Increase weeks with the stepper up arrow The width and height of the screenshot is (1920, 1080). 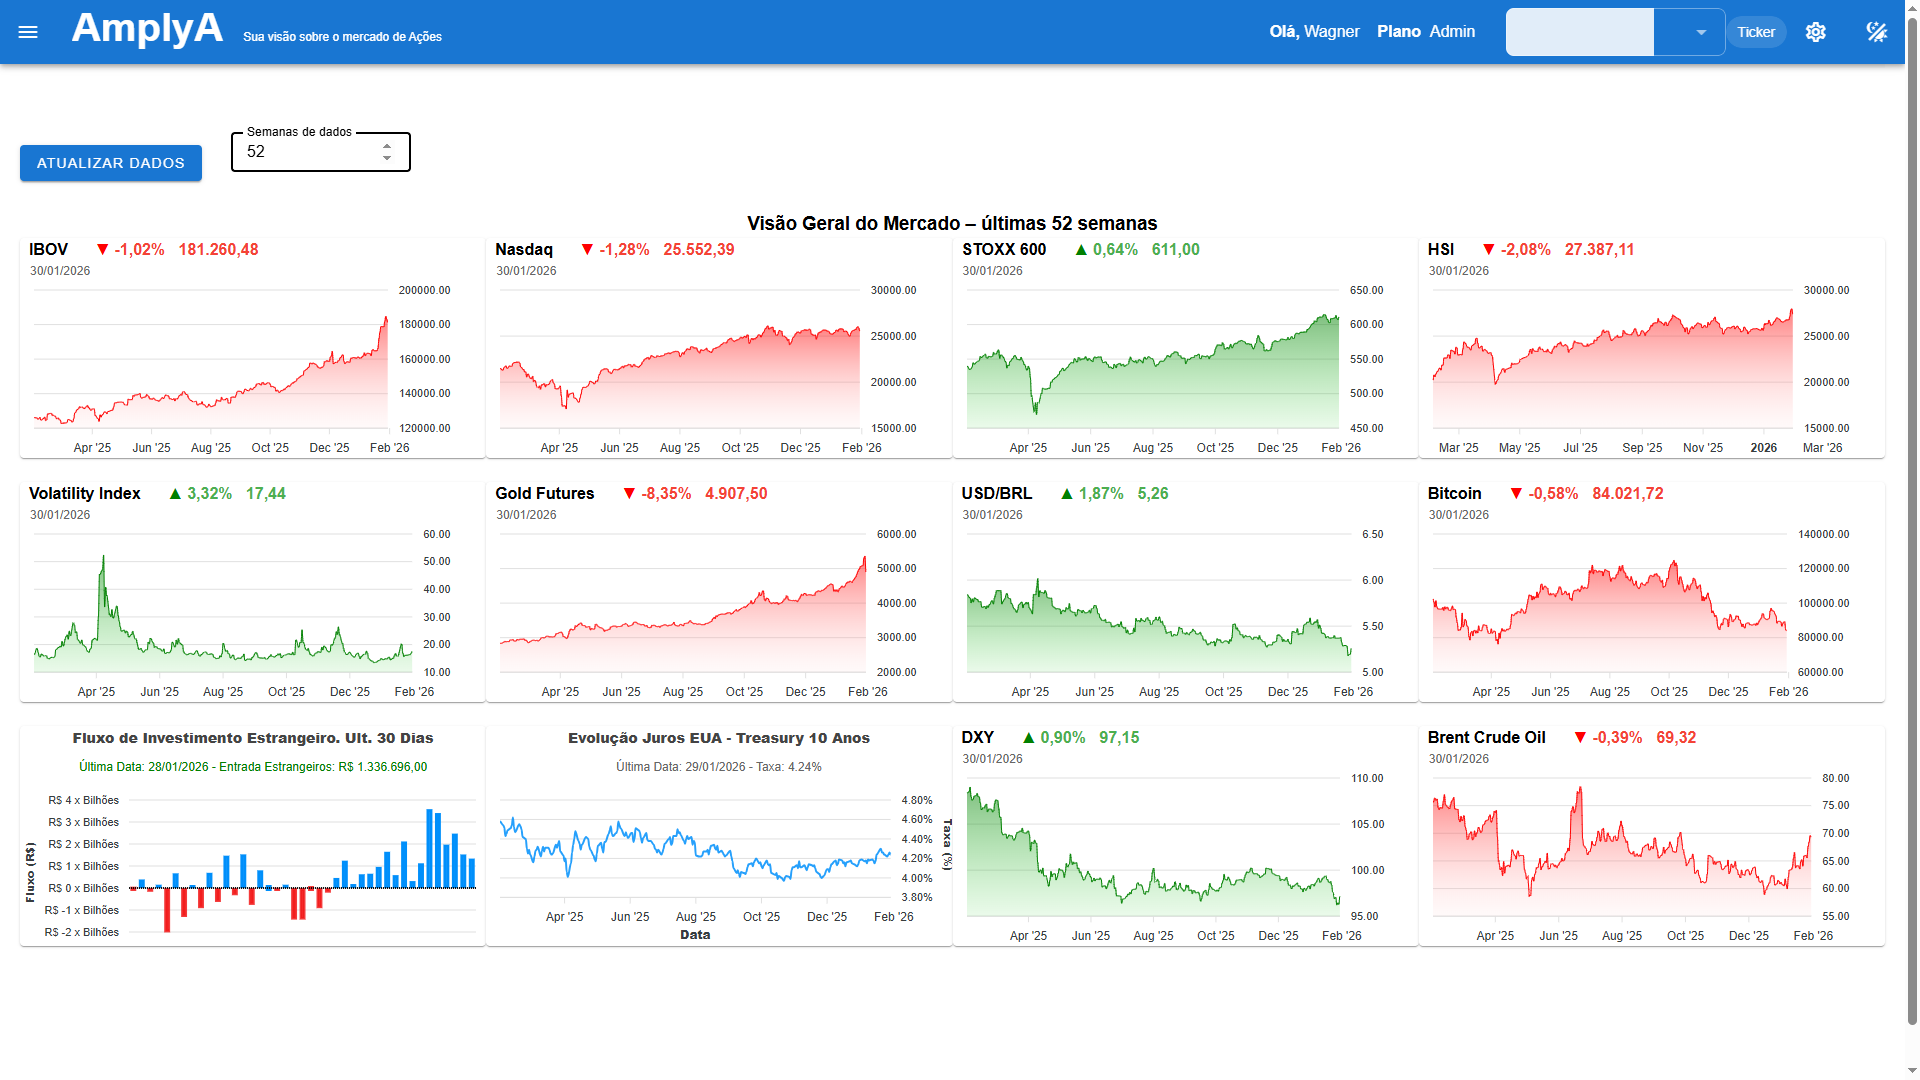pyautogui.click(x=387, y=146)
